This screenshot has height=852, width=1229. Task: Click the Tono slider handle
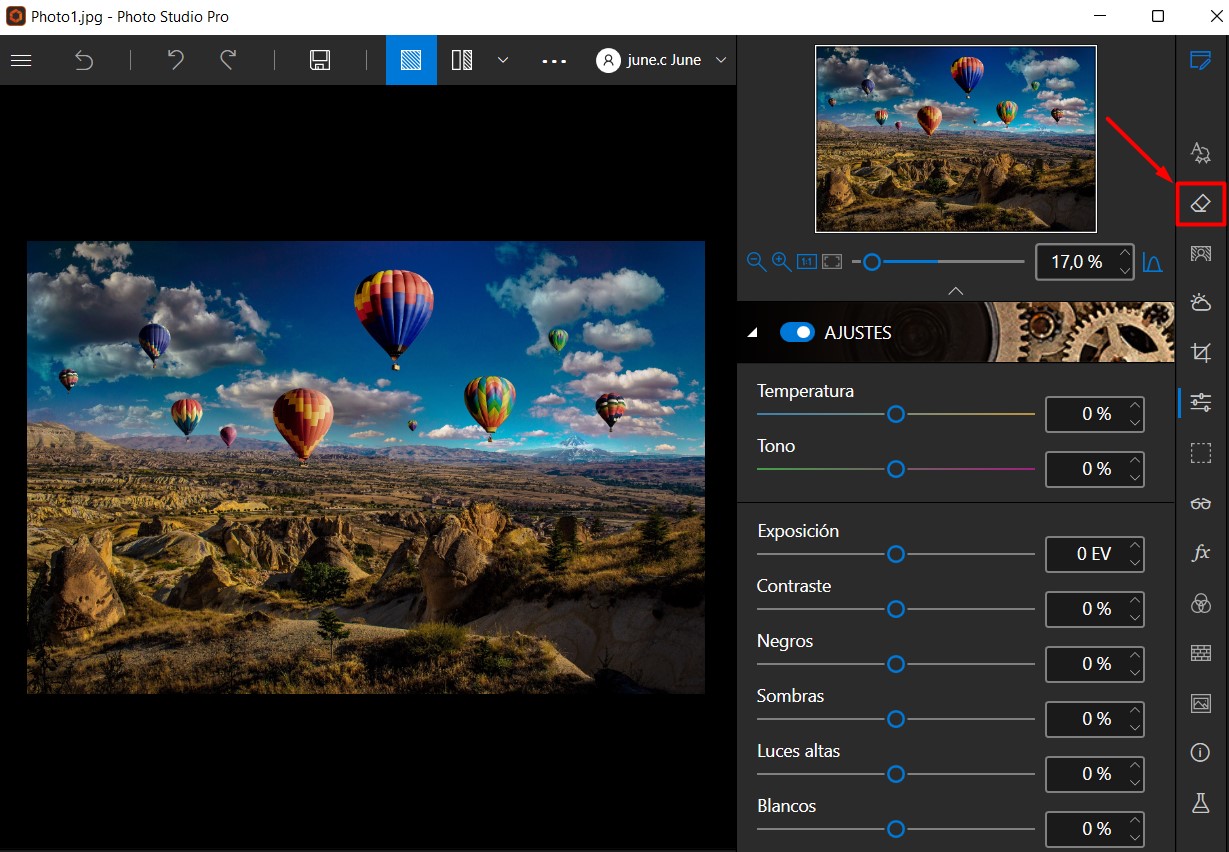click(896, 469)
